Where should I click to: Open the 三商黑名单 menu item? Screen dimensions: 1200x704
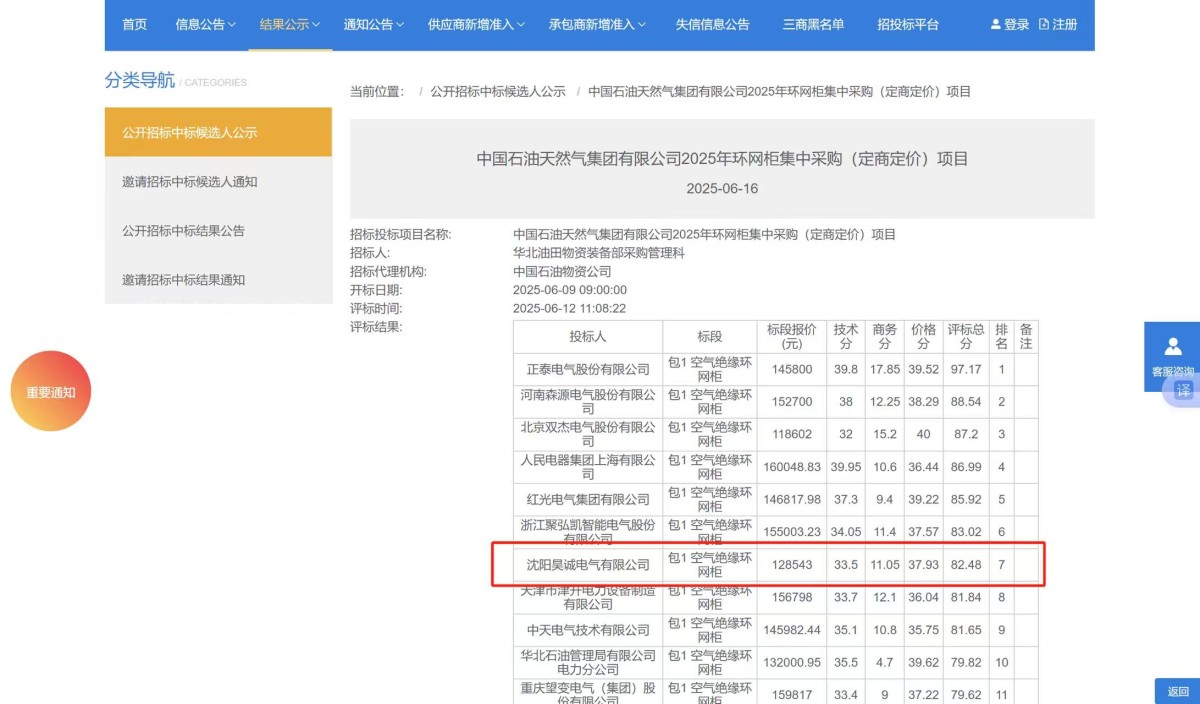coord(813,24)
